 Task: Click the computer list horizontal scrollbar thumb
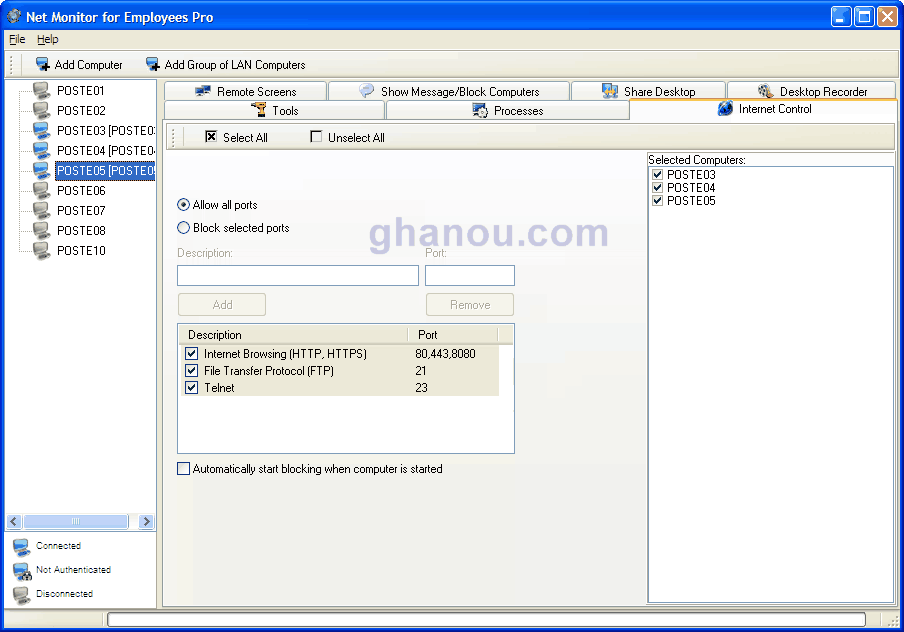pos(76,521)
